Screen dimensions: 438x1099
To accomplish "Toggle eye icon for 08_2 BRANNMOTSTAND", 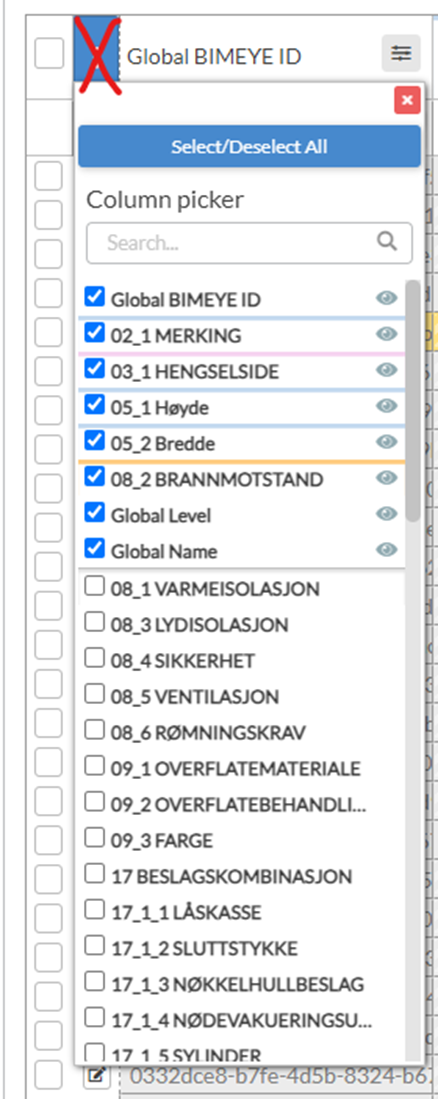I will click(386, 478).
